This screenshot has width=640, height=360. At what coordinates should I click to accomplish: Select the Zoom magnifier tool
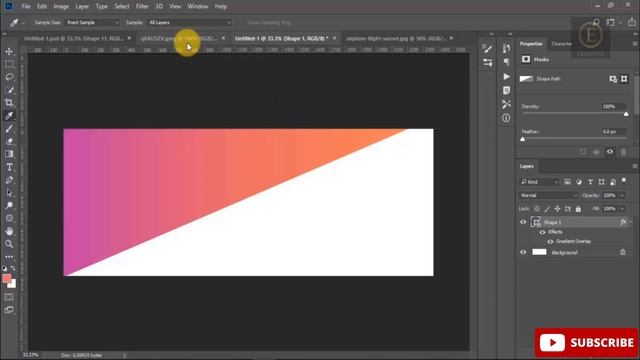[9, 244]
